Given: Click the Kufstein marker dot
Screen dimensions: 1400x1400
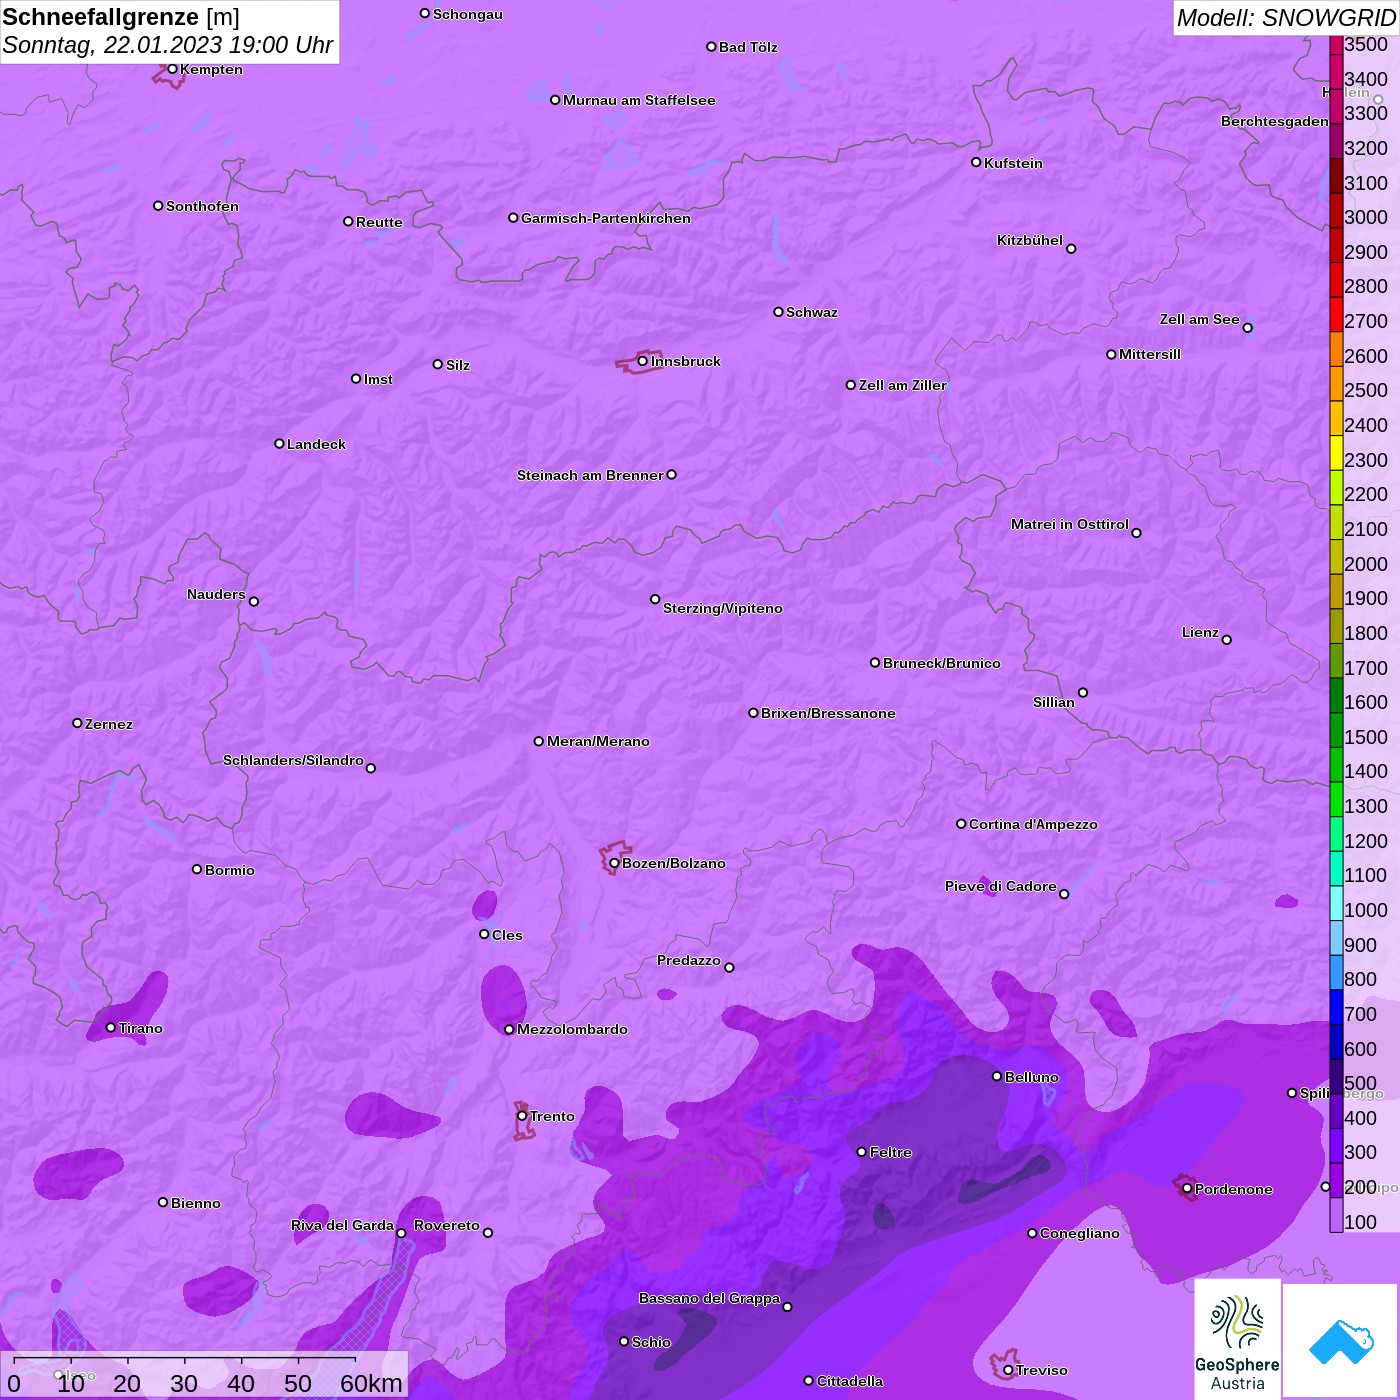Looking at the screenshot, I should click(x=976, y=162).
